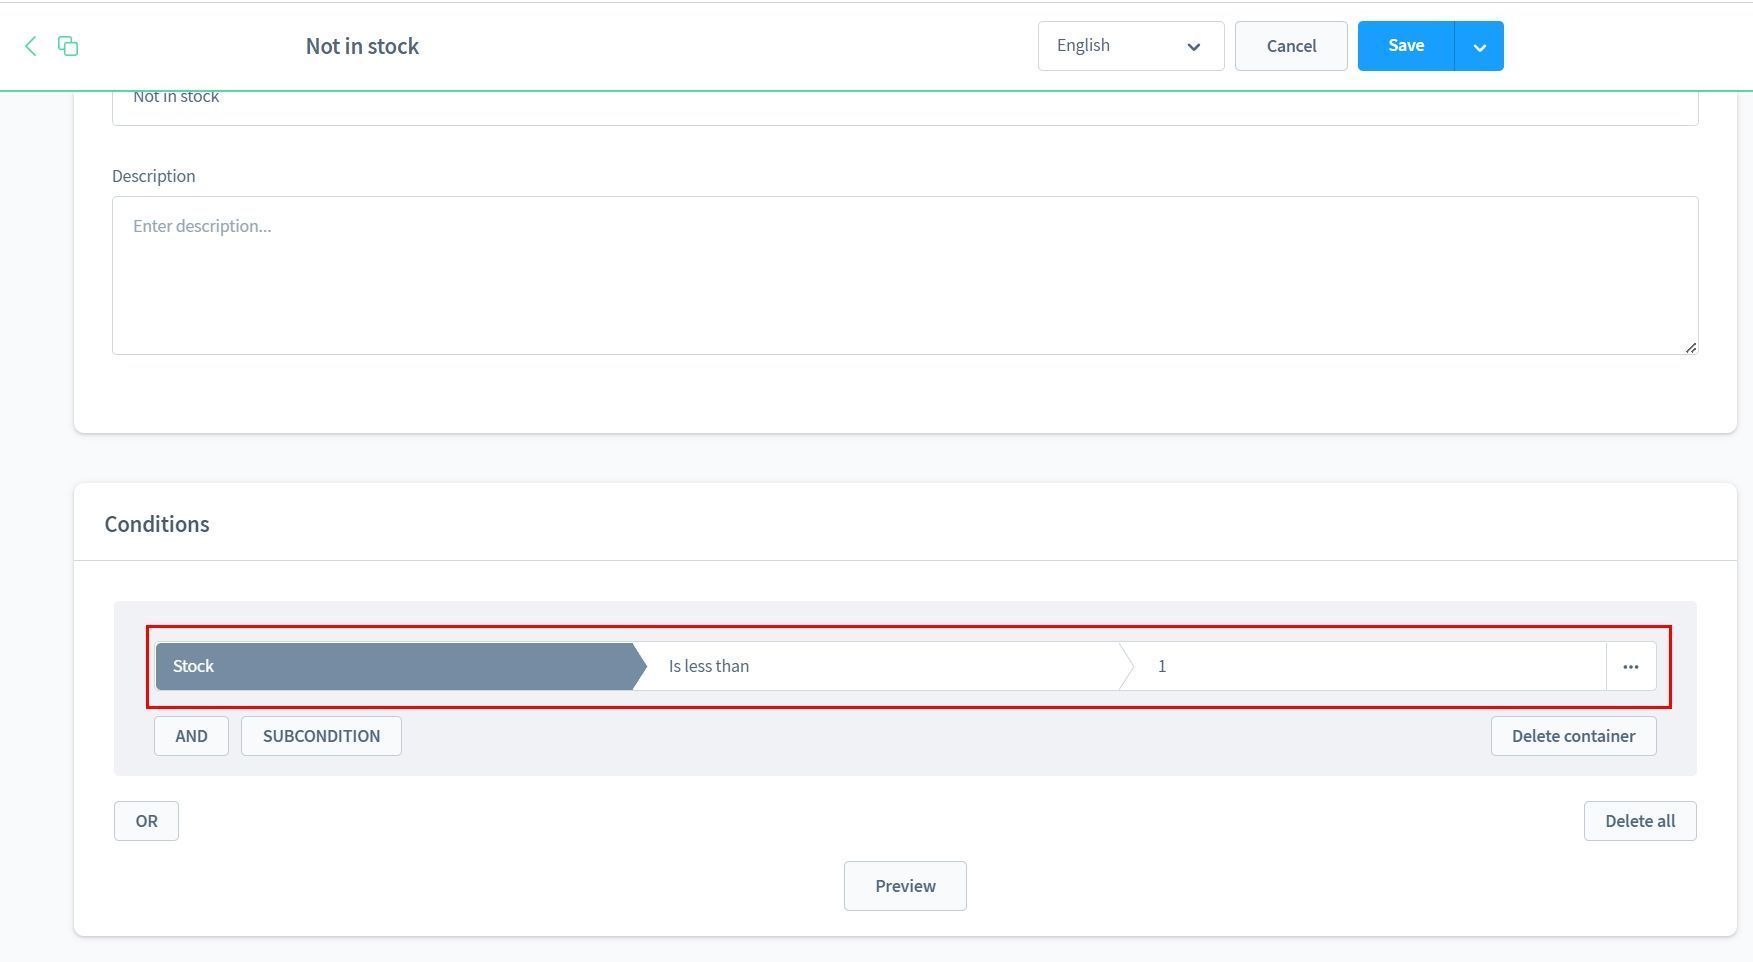This screenshot has width=1753, height=962.
Task: Open the rule Preview
Action: click(904, 886)
